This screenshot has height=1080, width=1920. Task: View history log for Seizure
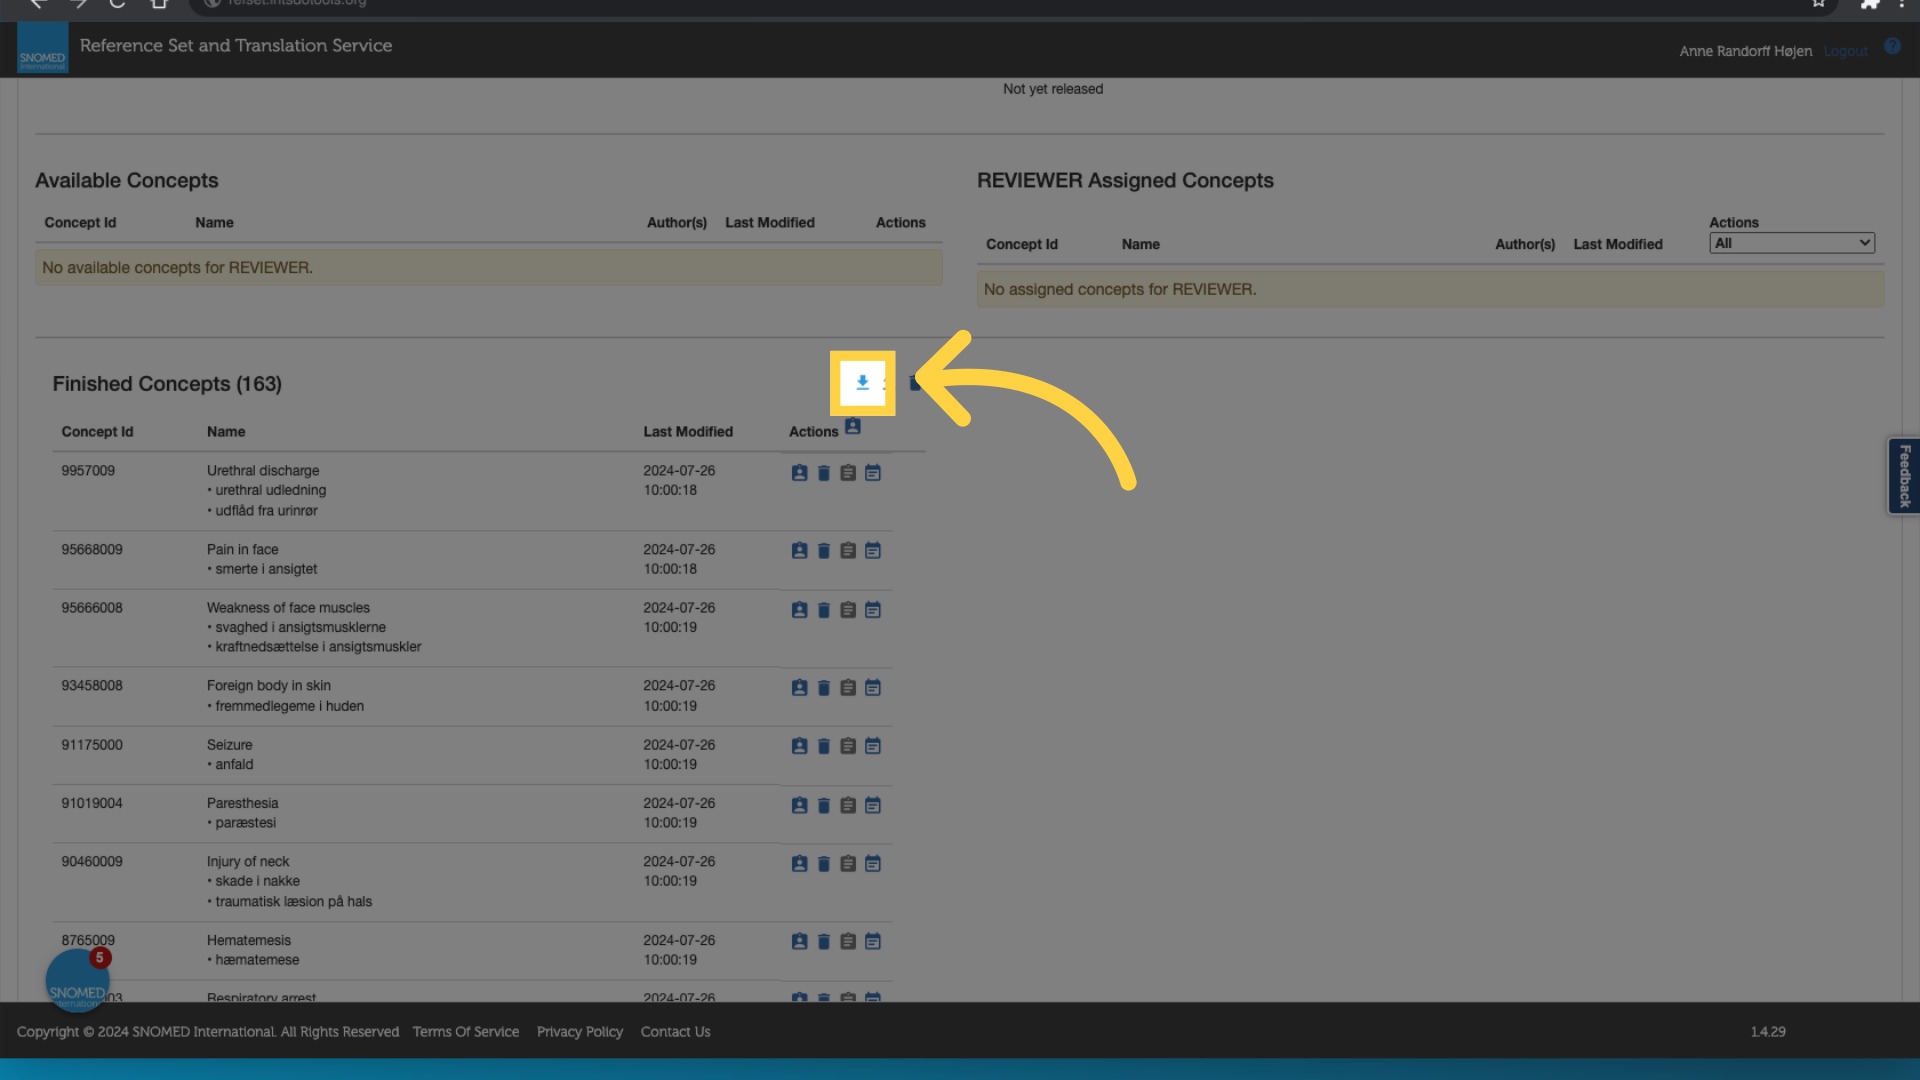(x=873, y=746)
